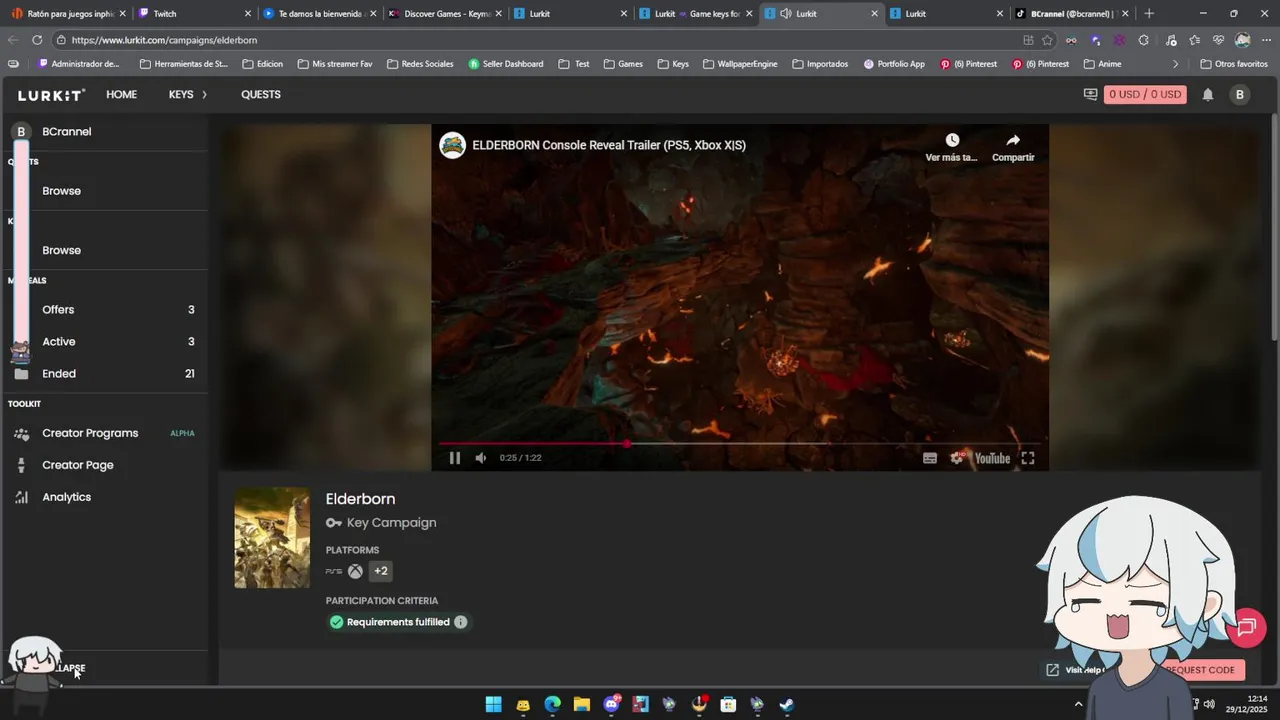Click the Lurkit logo

(x=51, y=95)
